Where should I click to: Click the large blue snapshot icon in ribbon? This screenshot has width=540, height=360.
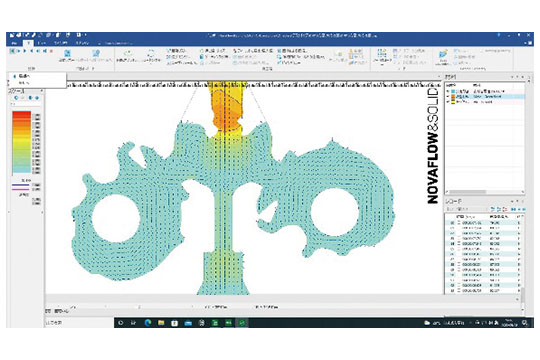68,53
